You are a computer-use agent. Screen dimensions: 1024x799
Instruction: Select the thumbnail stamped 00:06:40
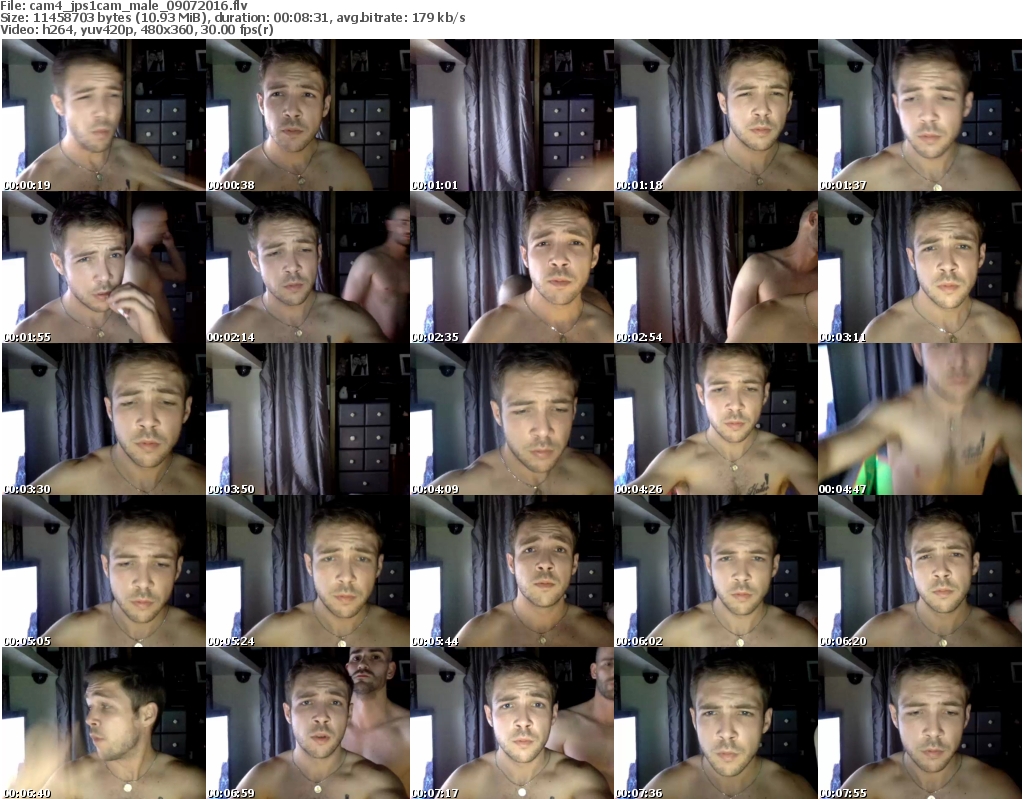coord(104,723)
